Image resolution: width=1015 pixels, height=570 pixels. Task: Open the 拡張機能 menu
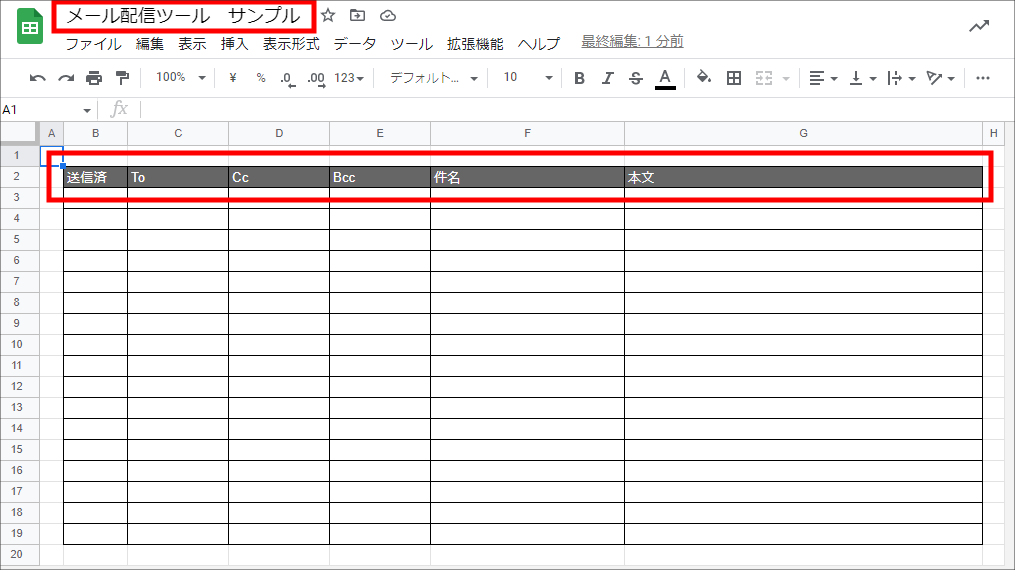pos(475,44)
